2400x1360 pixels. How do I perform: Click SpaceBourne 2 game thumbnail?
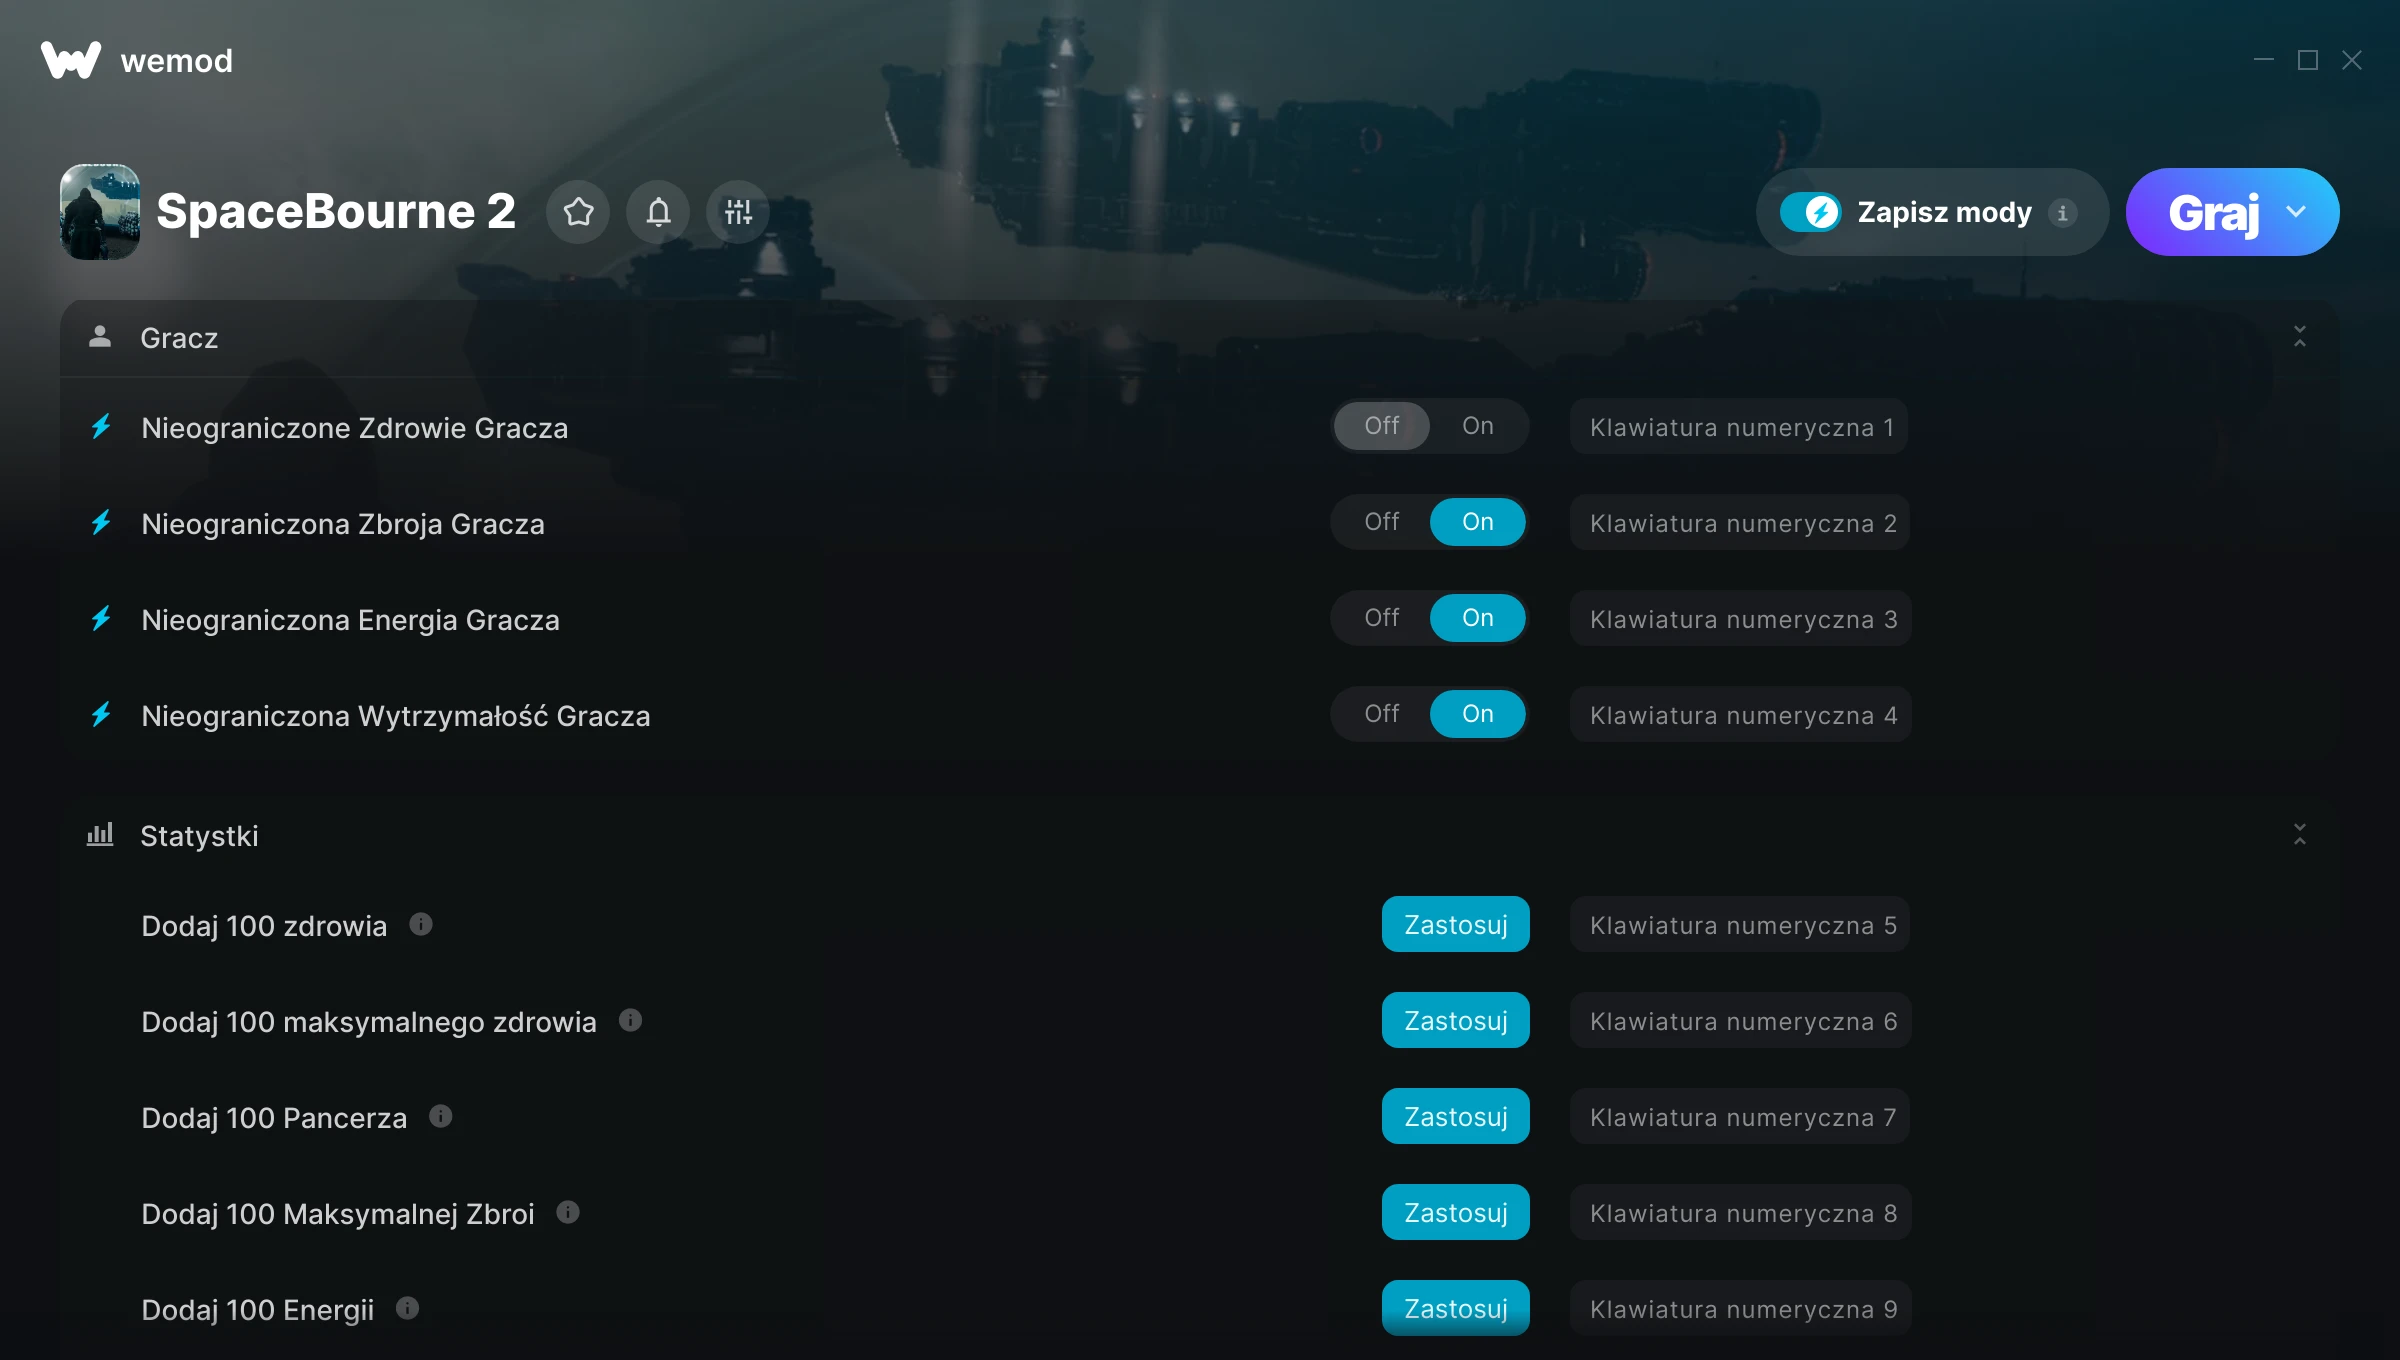[100, 212]
